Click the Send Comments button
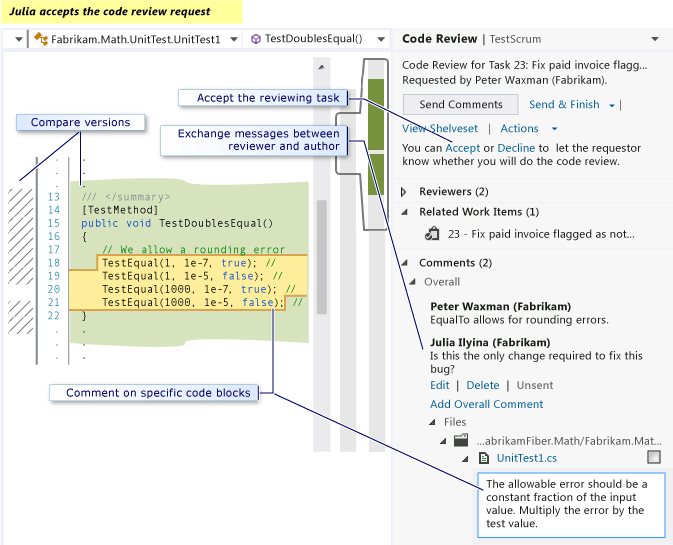The image size is (673, 545). 460,104
